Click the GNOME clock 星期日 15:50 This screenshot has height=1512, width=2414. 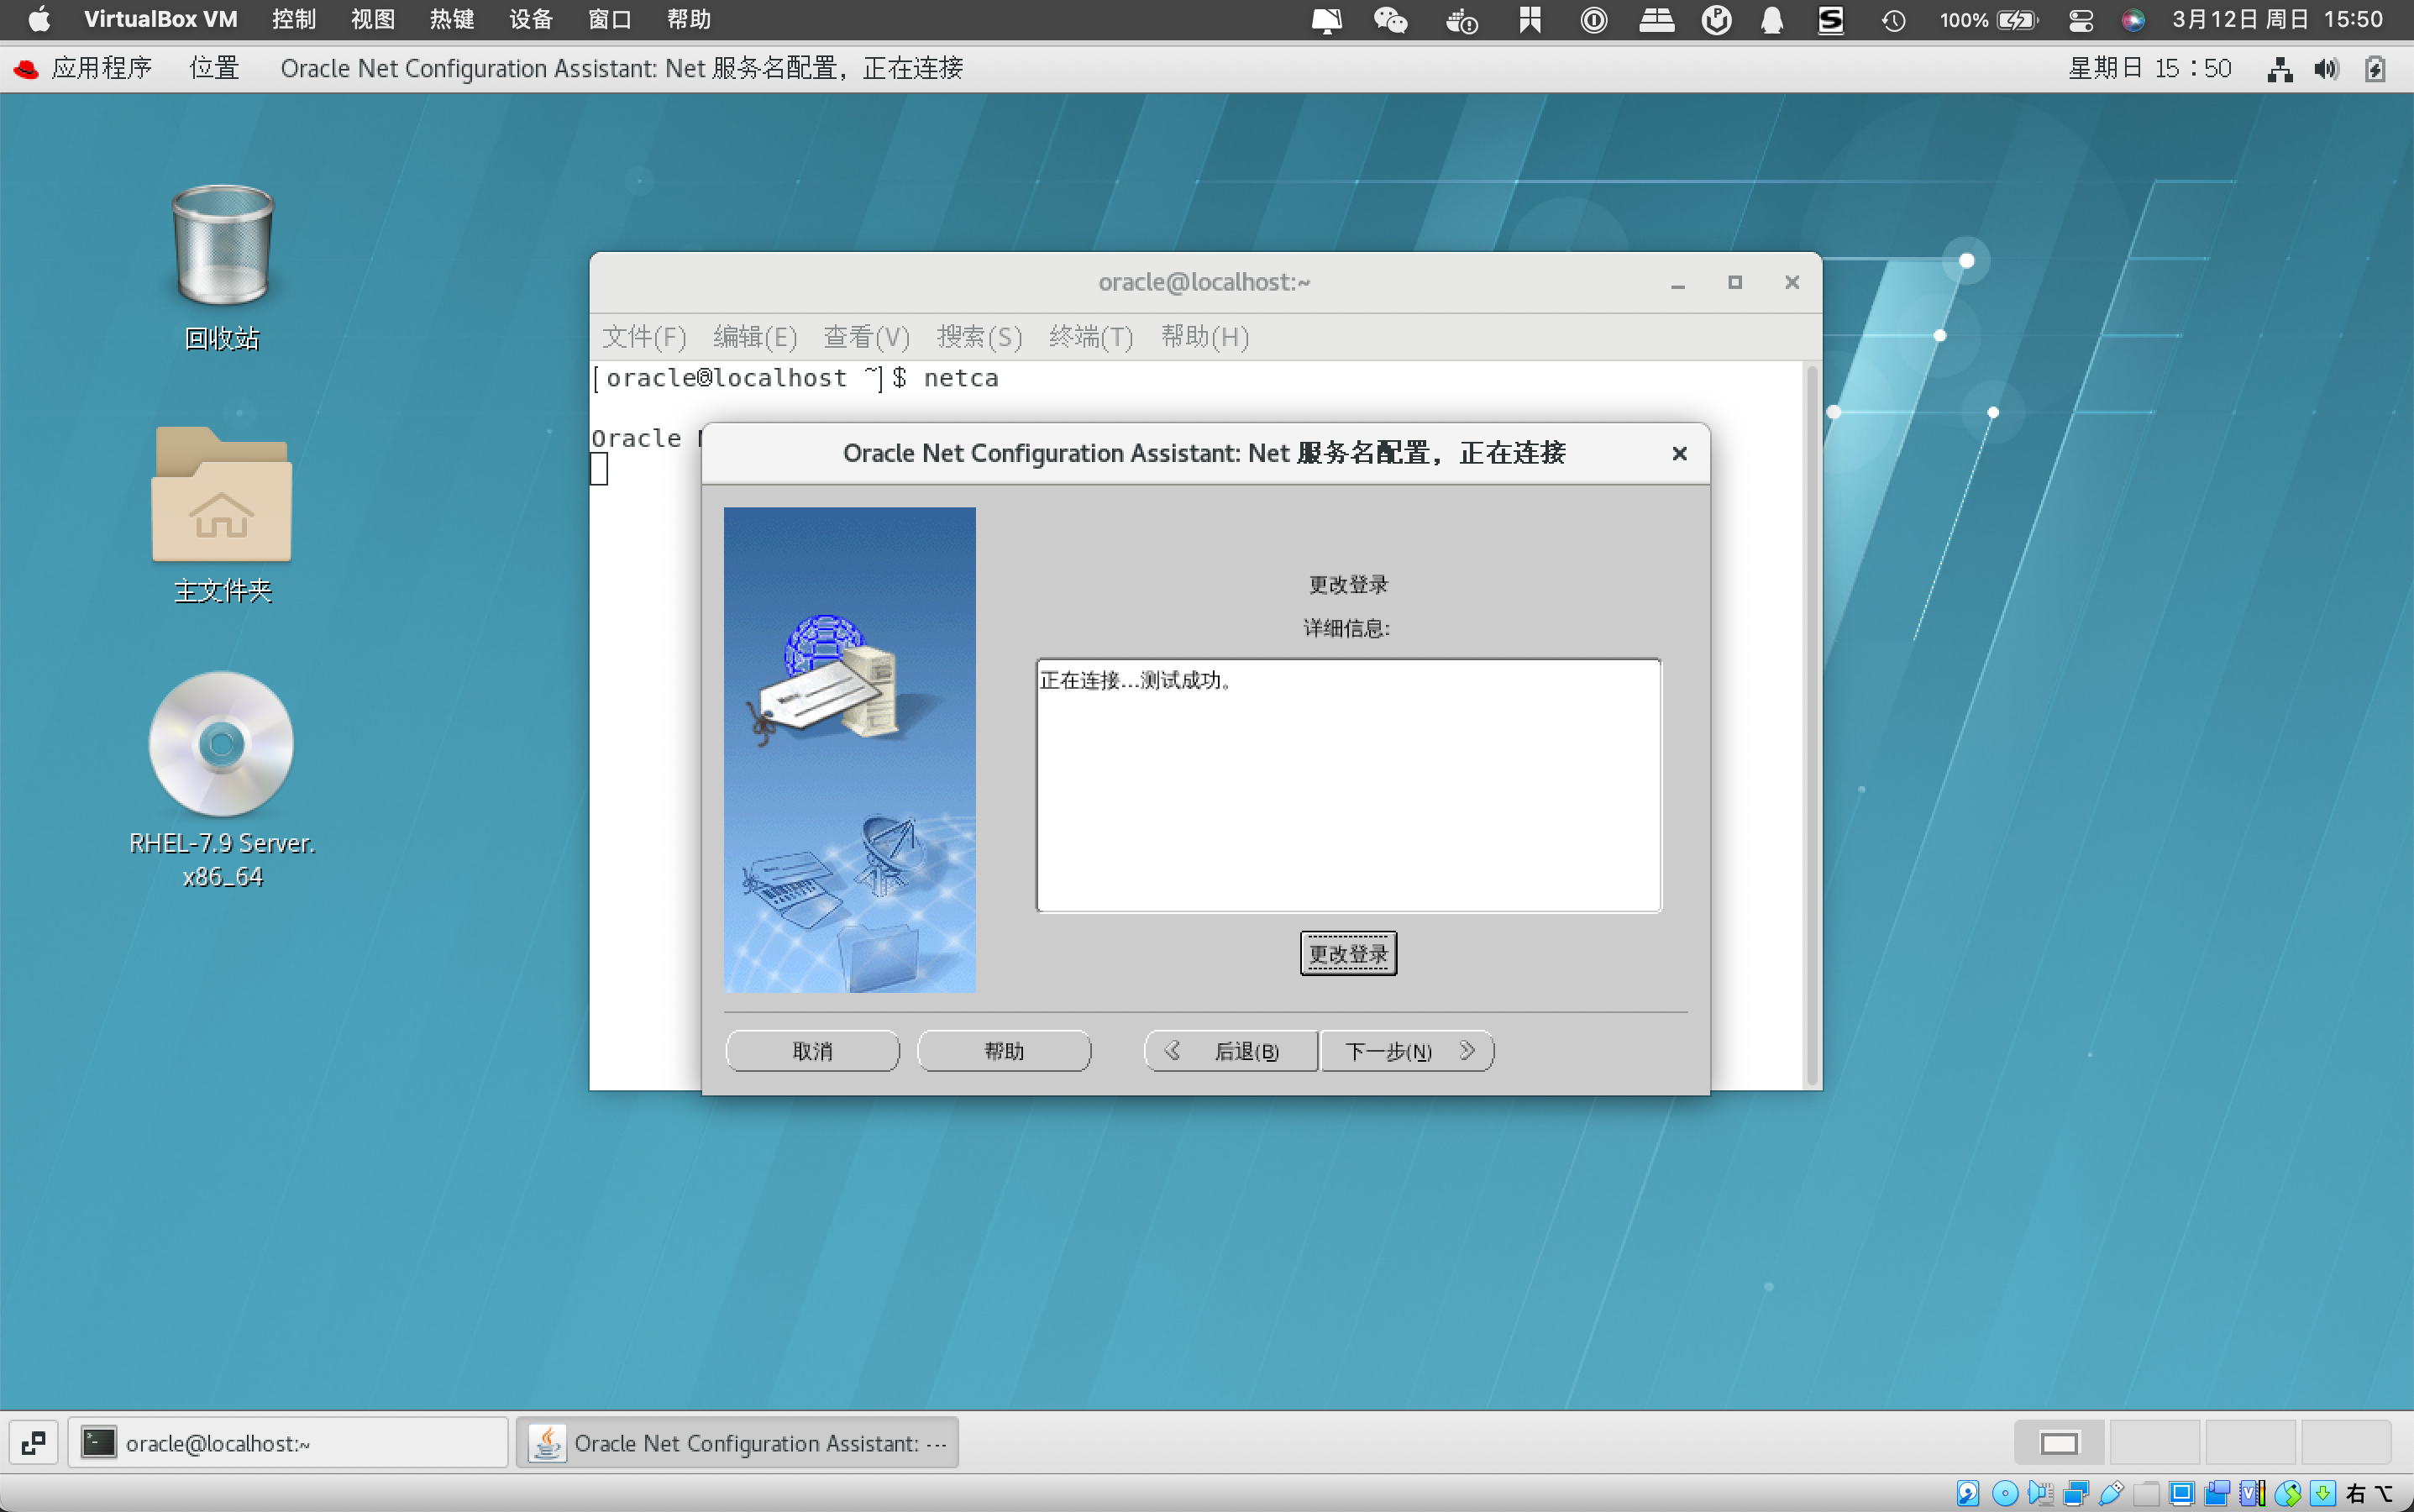[x=2149, y=68]
